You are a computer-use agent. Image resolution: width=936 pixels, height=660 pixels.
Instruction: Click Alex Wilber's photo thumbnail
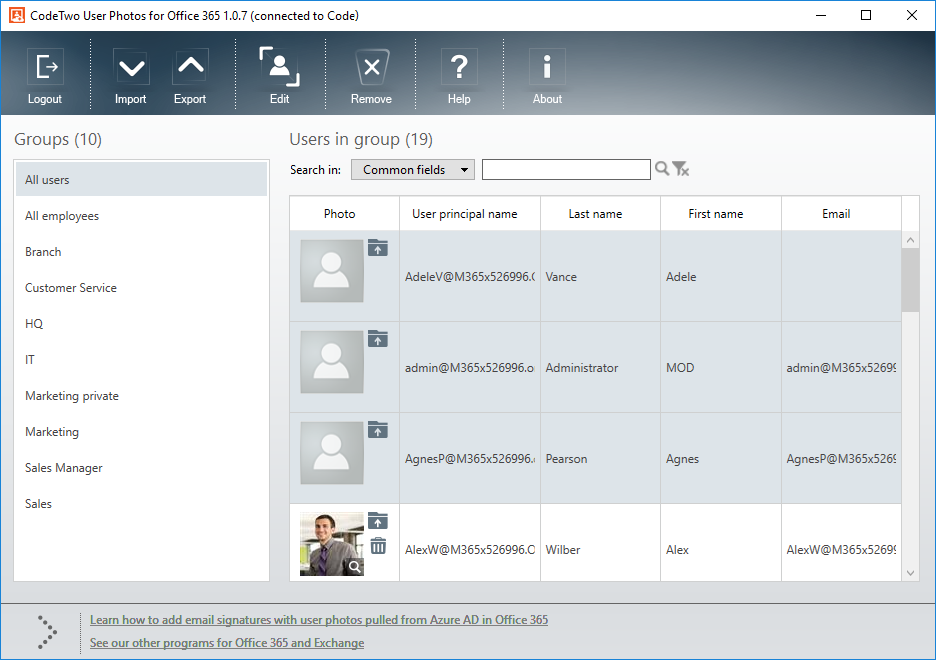(x=332, y=544)
